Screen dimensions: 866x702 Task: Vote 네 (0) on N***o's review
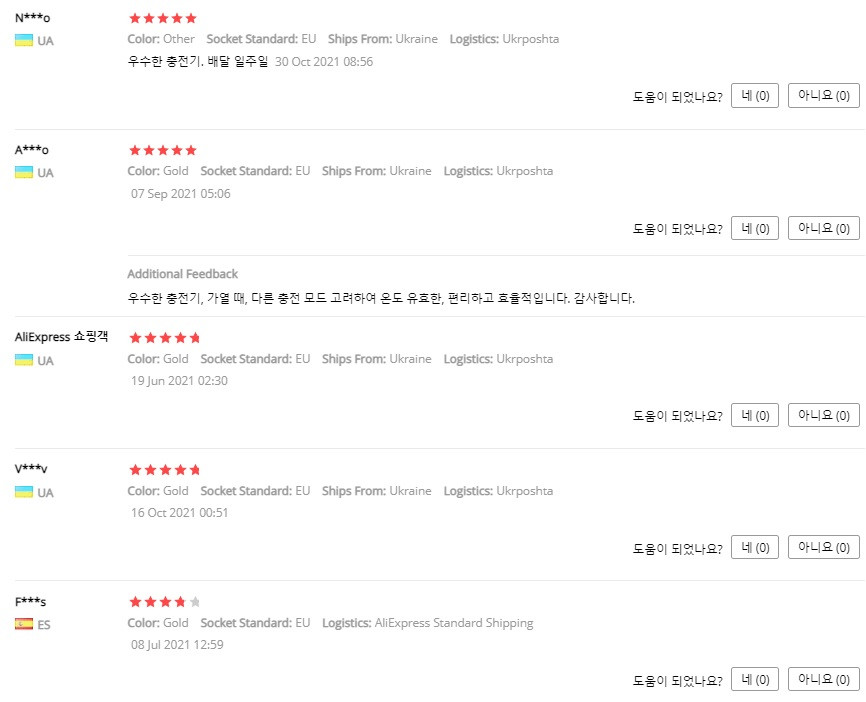[754, 96]
